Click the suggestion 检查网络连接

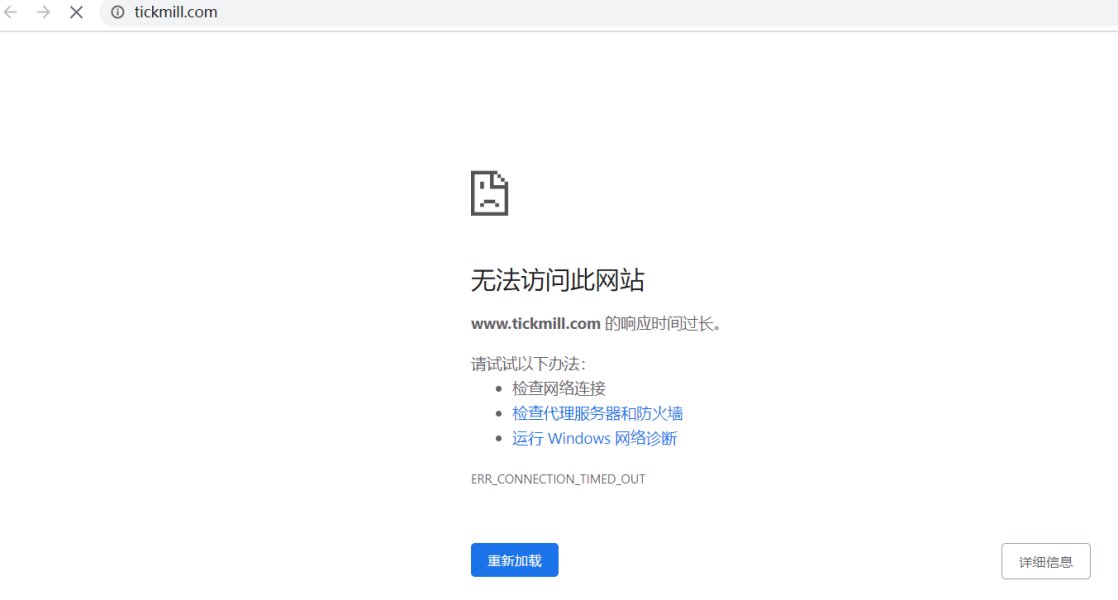(558, 388)
